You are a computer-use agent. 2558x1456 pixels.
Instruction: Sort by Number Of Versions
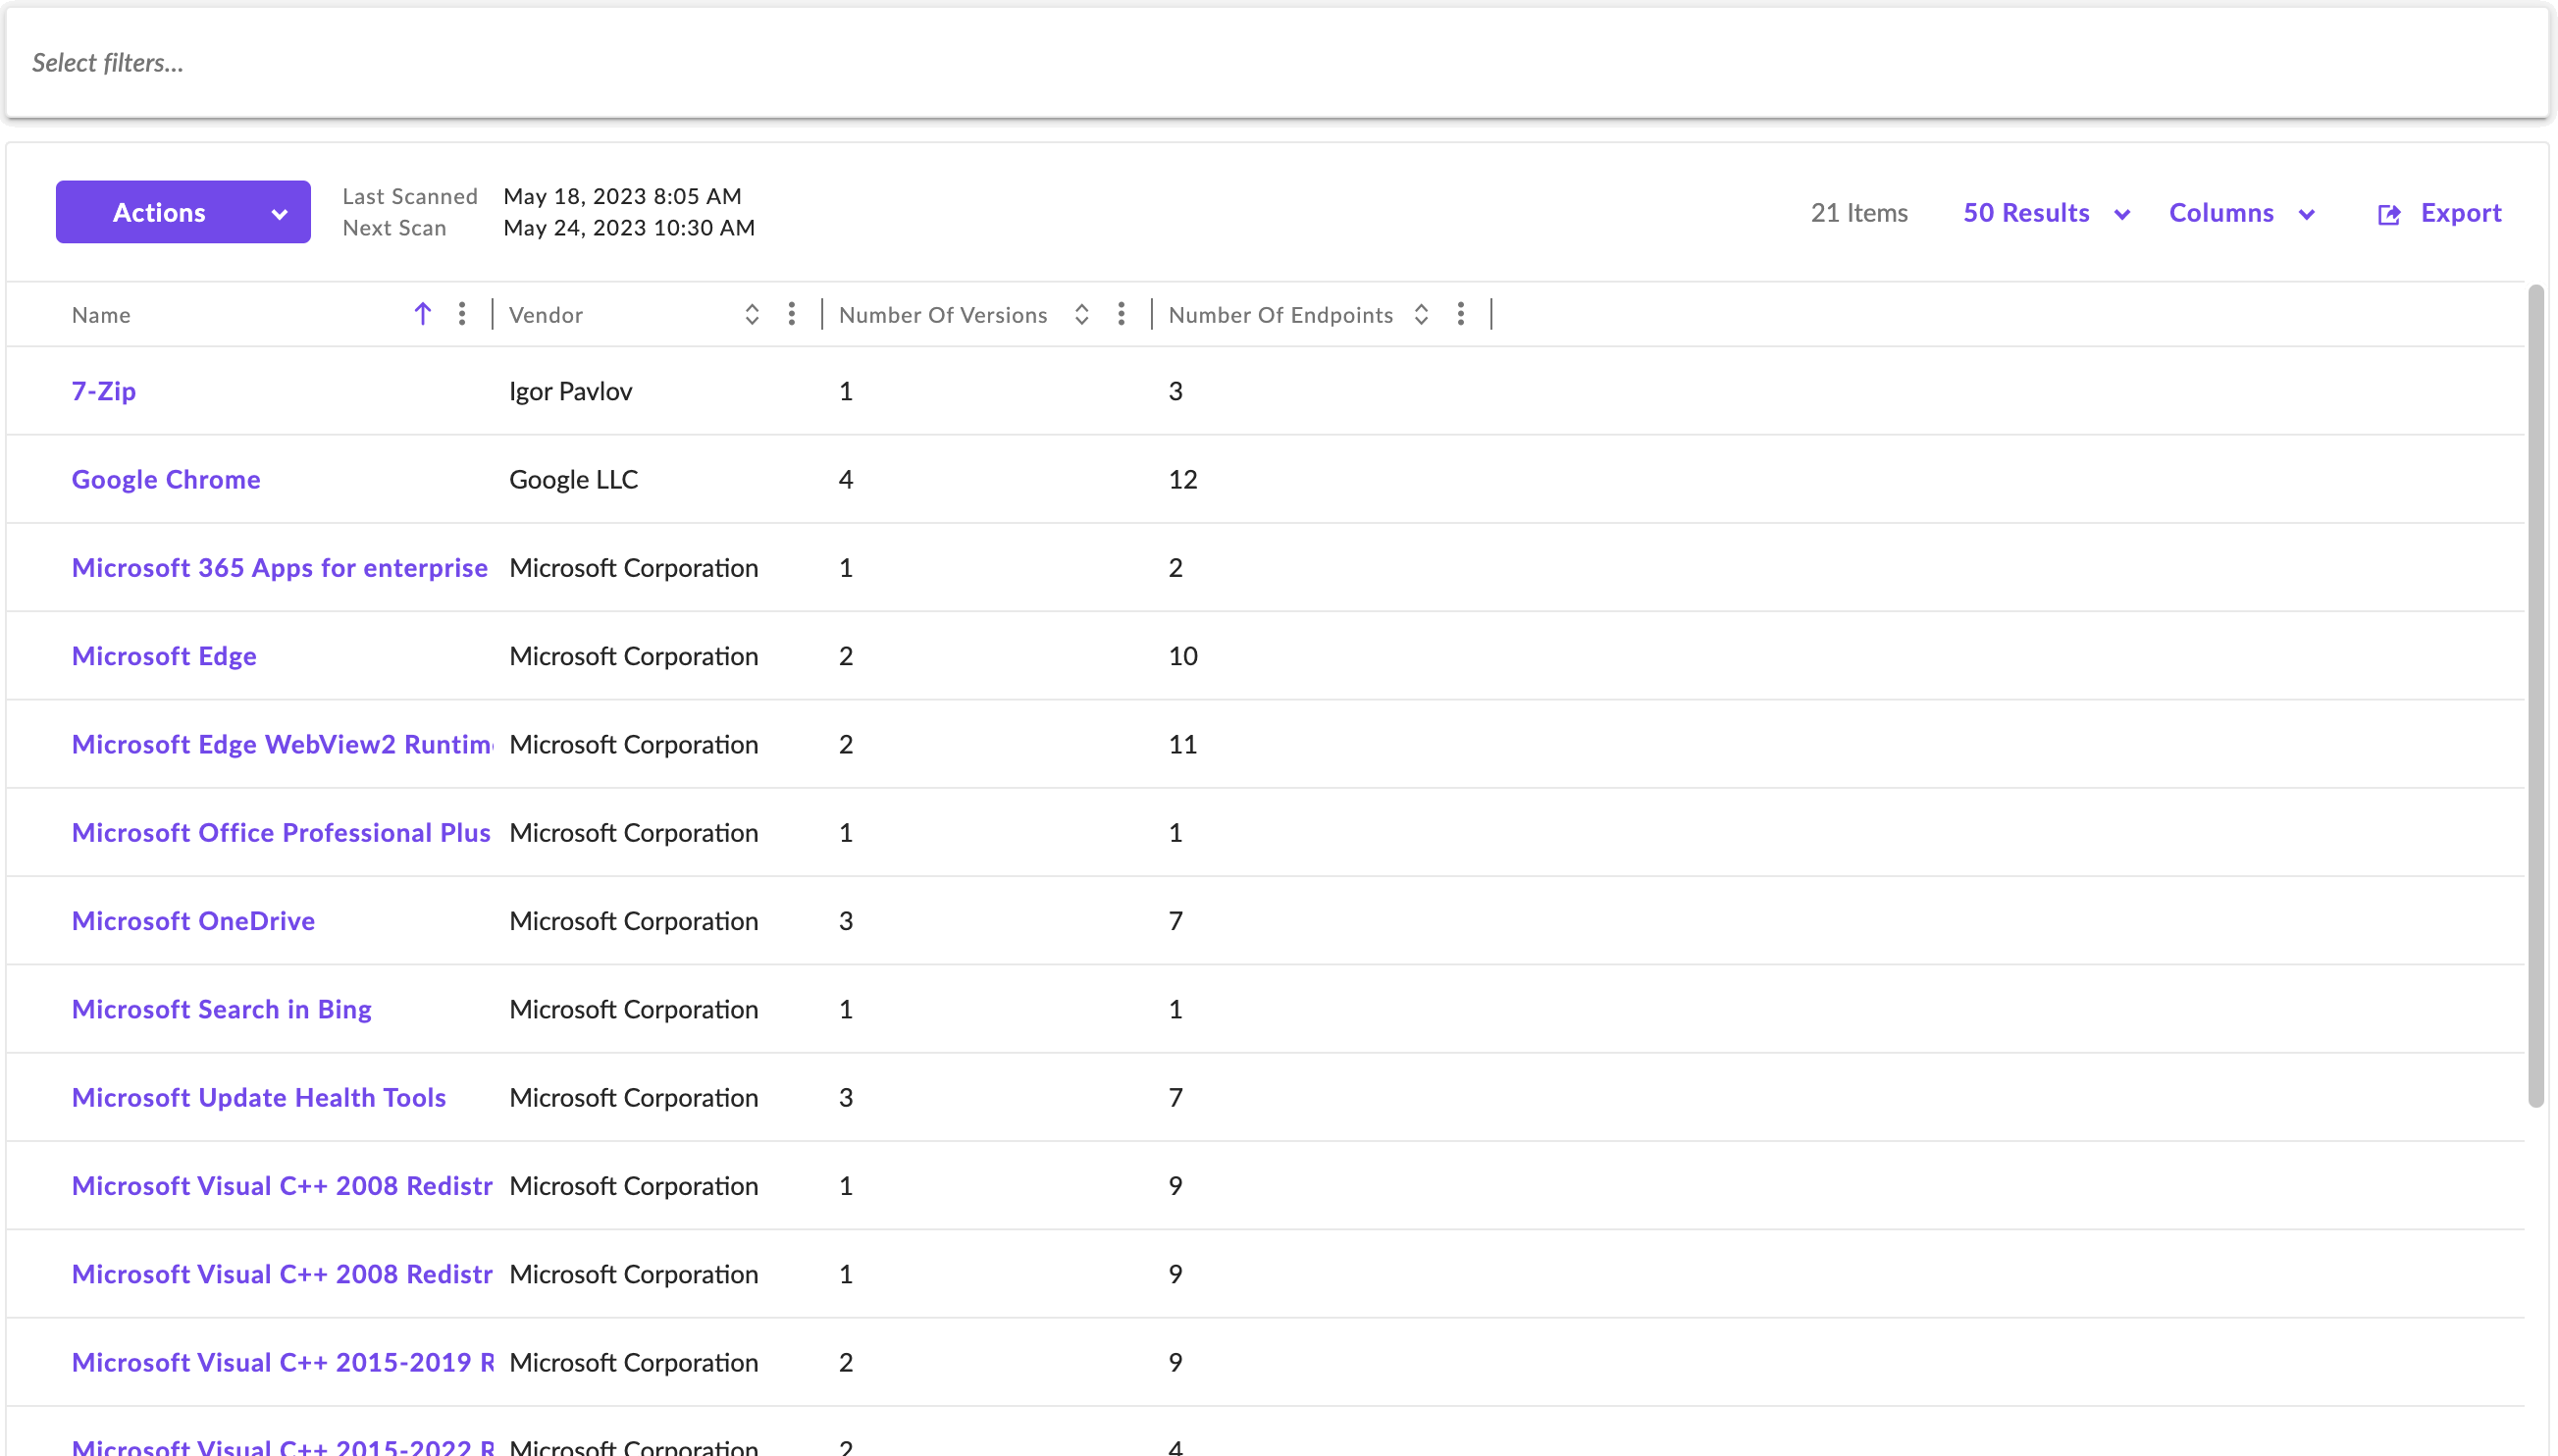coord(1081,314)
